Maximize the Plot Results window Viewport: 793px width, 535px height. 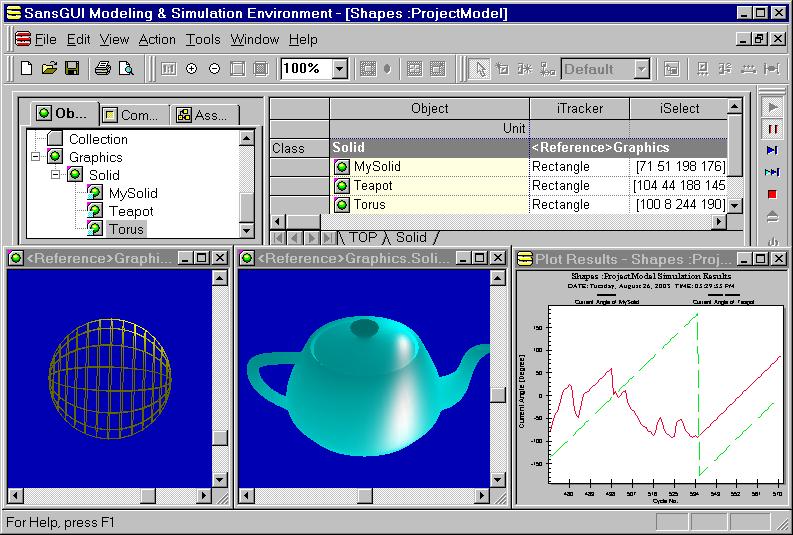[x=761, y=259]
